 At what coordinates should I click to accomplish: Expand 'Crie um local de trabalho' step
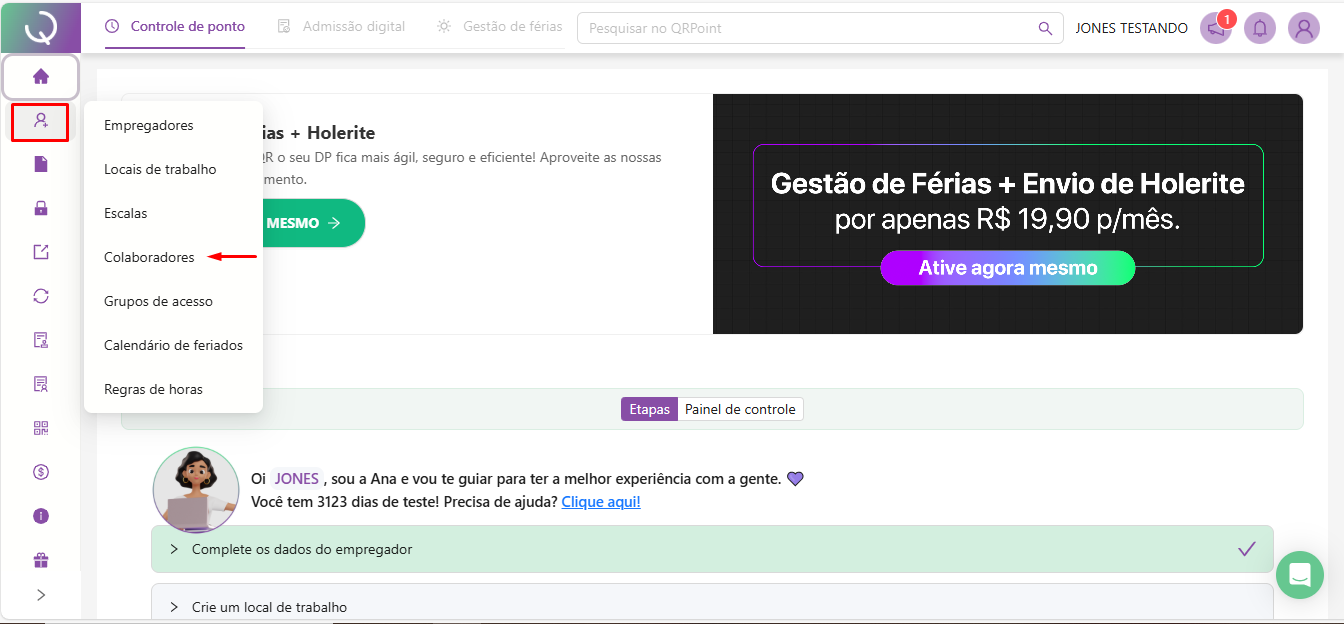coord(269,607)
